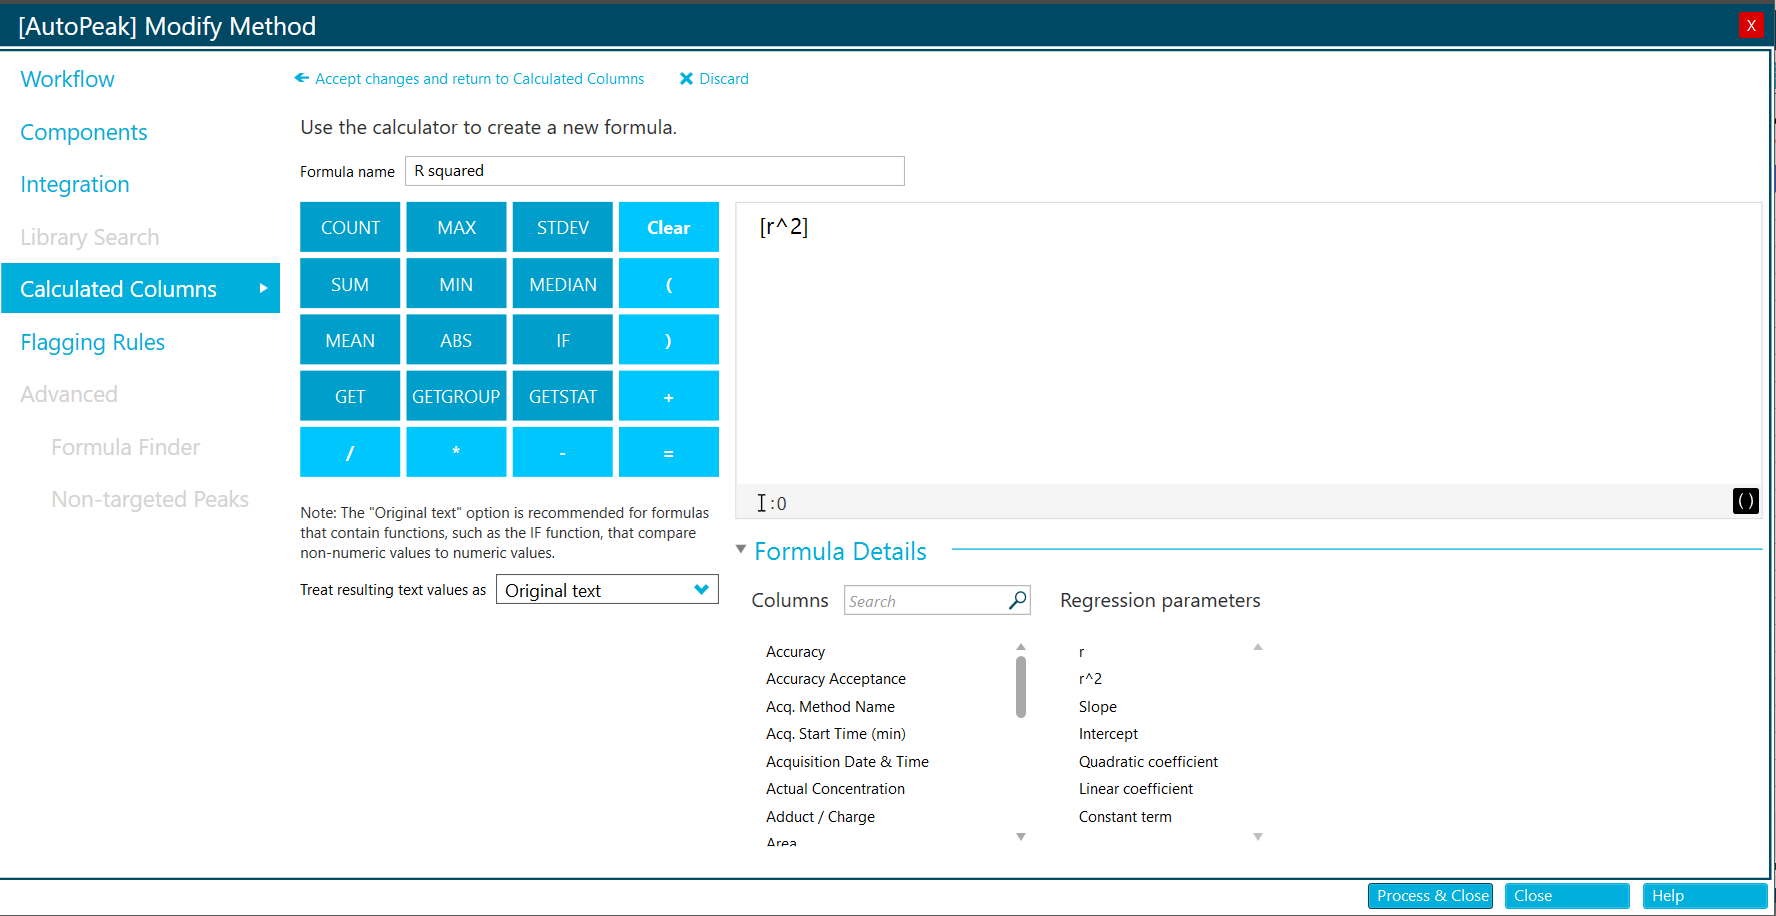Accept changes and return to Calculated Columns
This screenshot has height=916, width=1776.
479,79
